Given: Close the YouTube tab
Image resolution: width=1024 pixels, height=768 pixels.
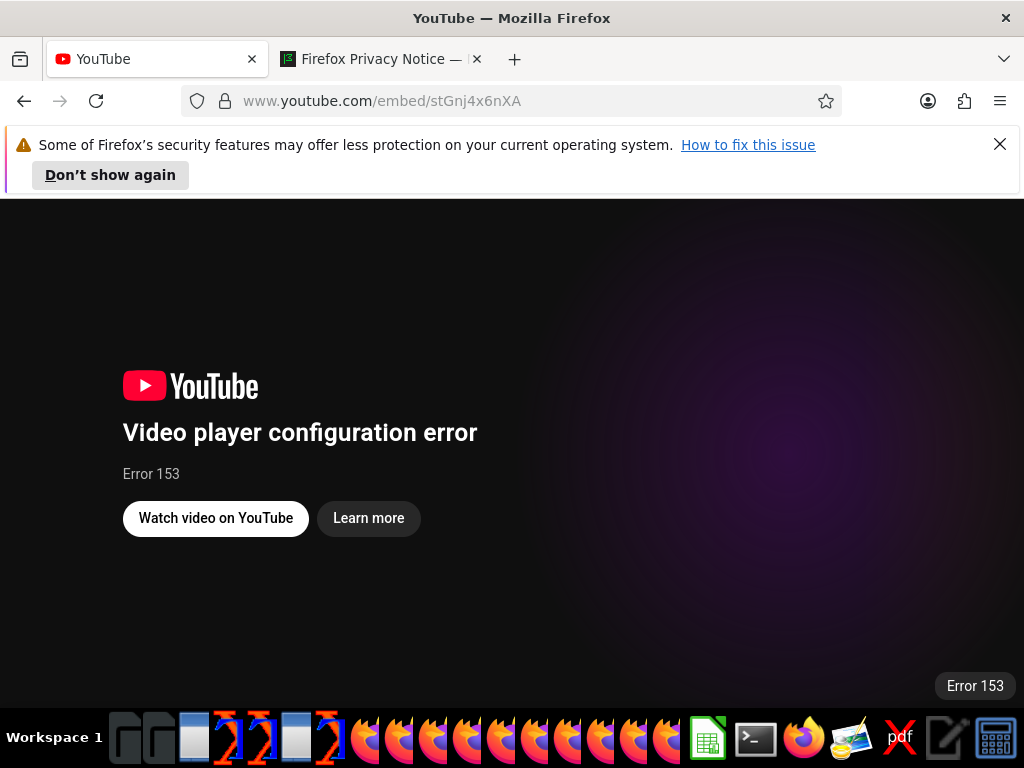Looking at the screenshot, I should coord(252,59).
